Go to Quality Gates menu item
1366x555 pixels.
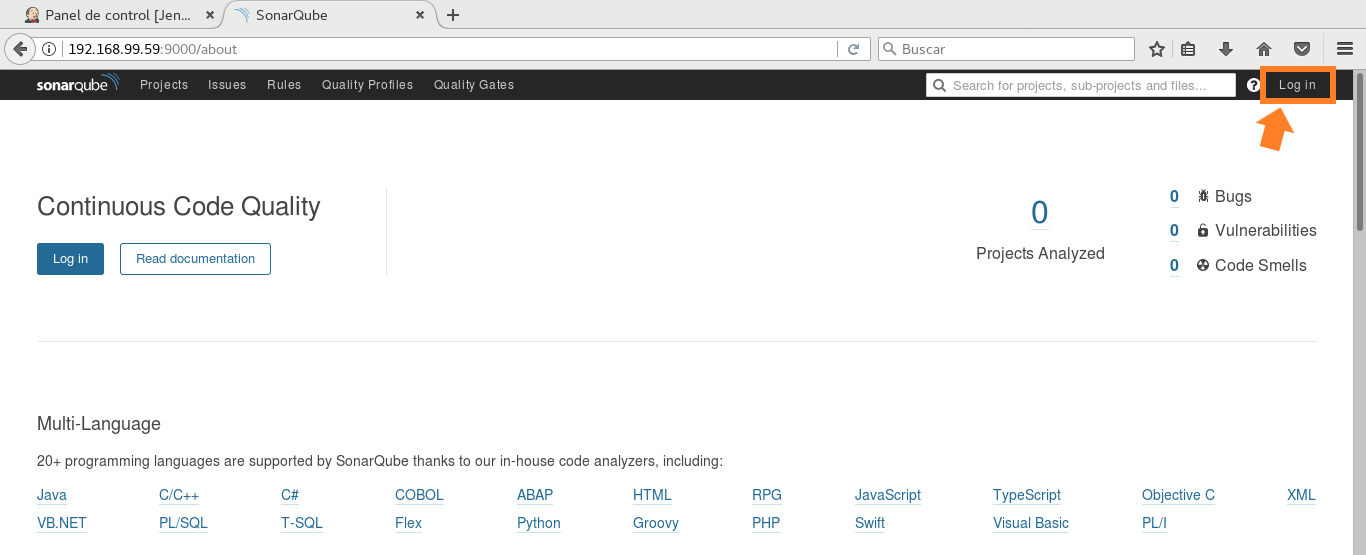(474, 85)
